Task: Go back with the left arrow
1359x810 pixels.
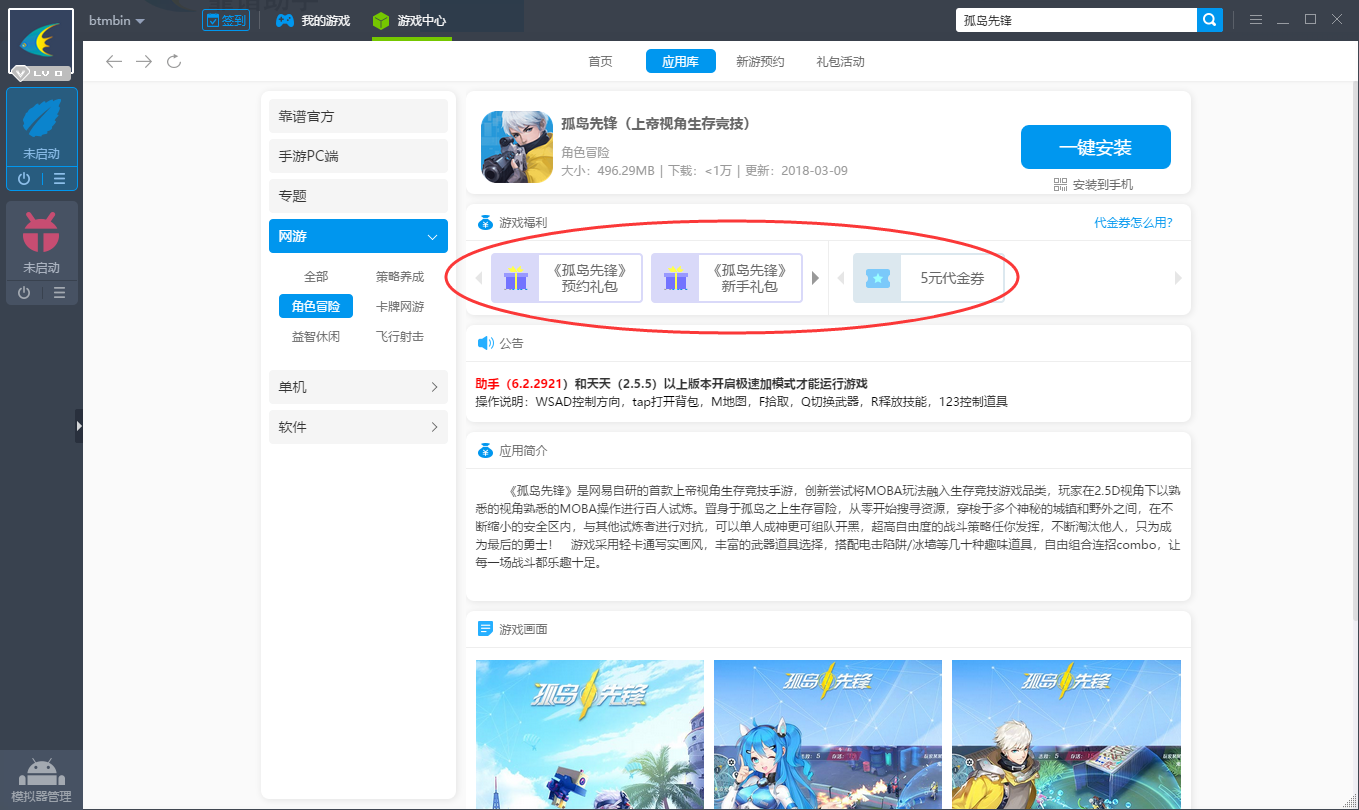Action: [x=114, y=62]
